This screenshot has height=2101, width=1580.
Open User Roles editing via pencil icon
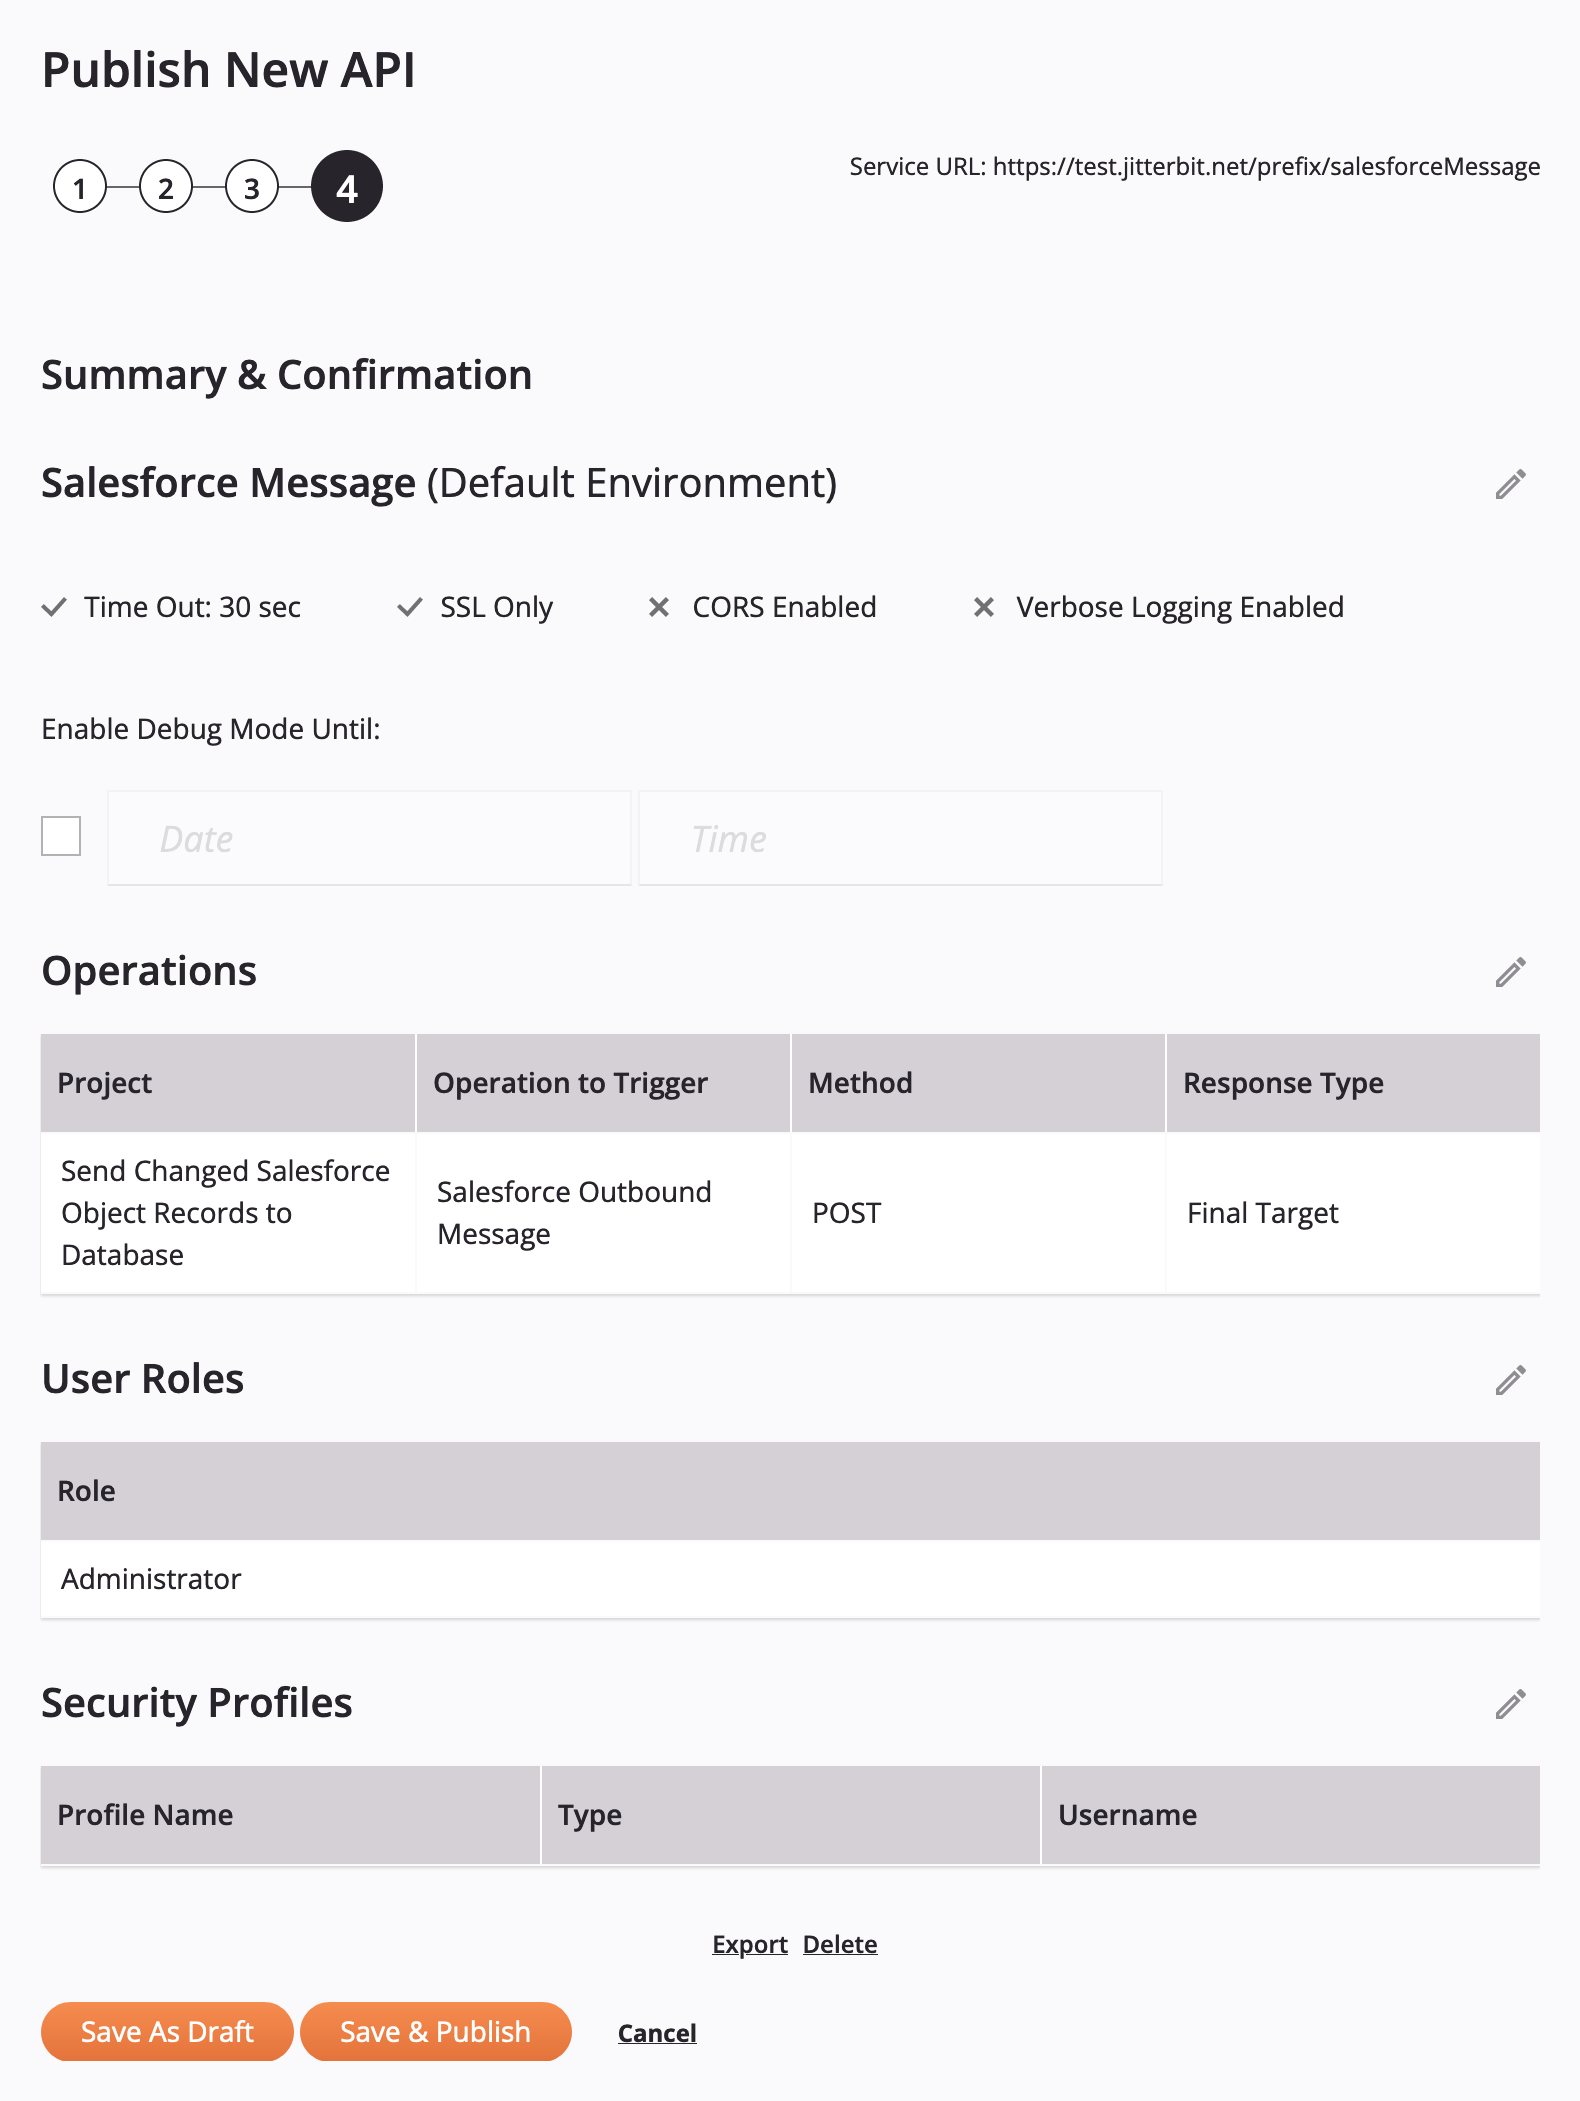click(x=1510, y=1380)
